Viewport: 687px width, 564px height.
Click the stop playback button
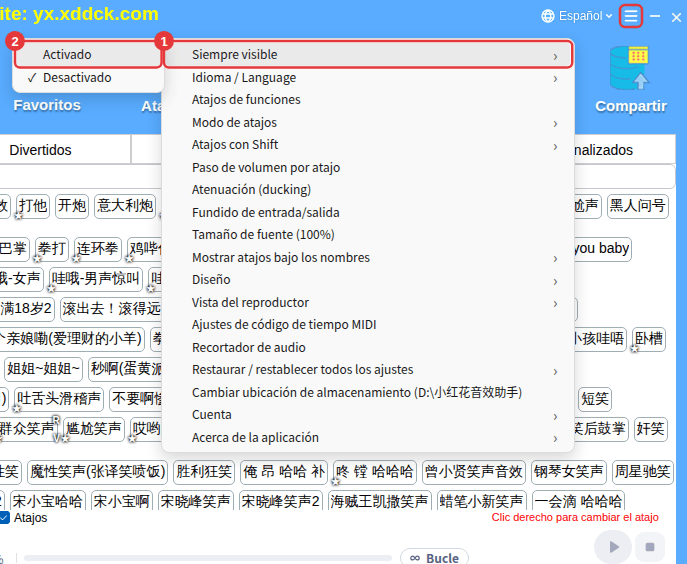(x=650, y=546)
